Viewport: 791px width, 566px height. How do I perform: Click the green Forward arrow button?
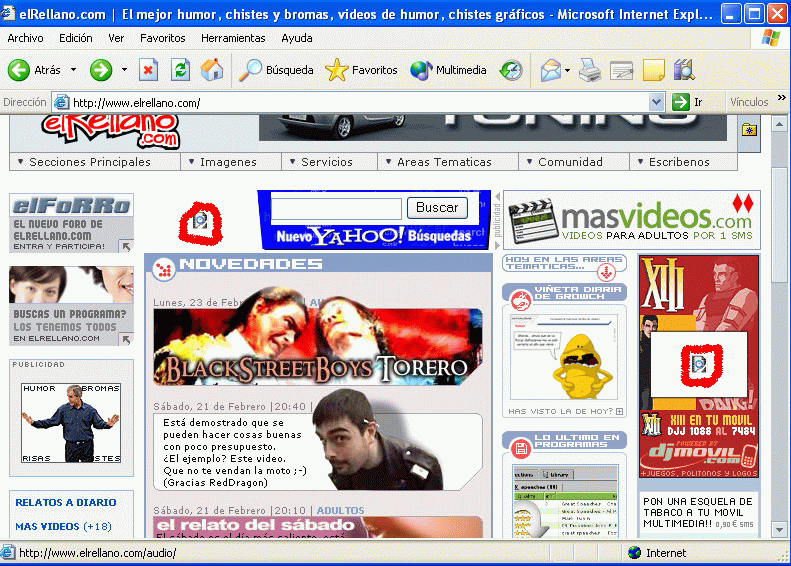(101, 70)
